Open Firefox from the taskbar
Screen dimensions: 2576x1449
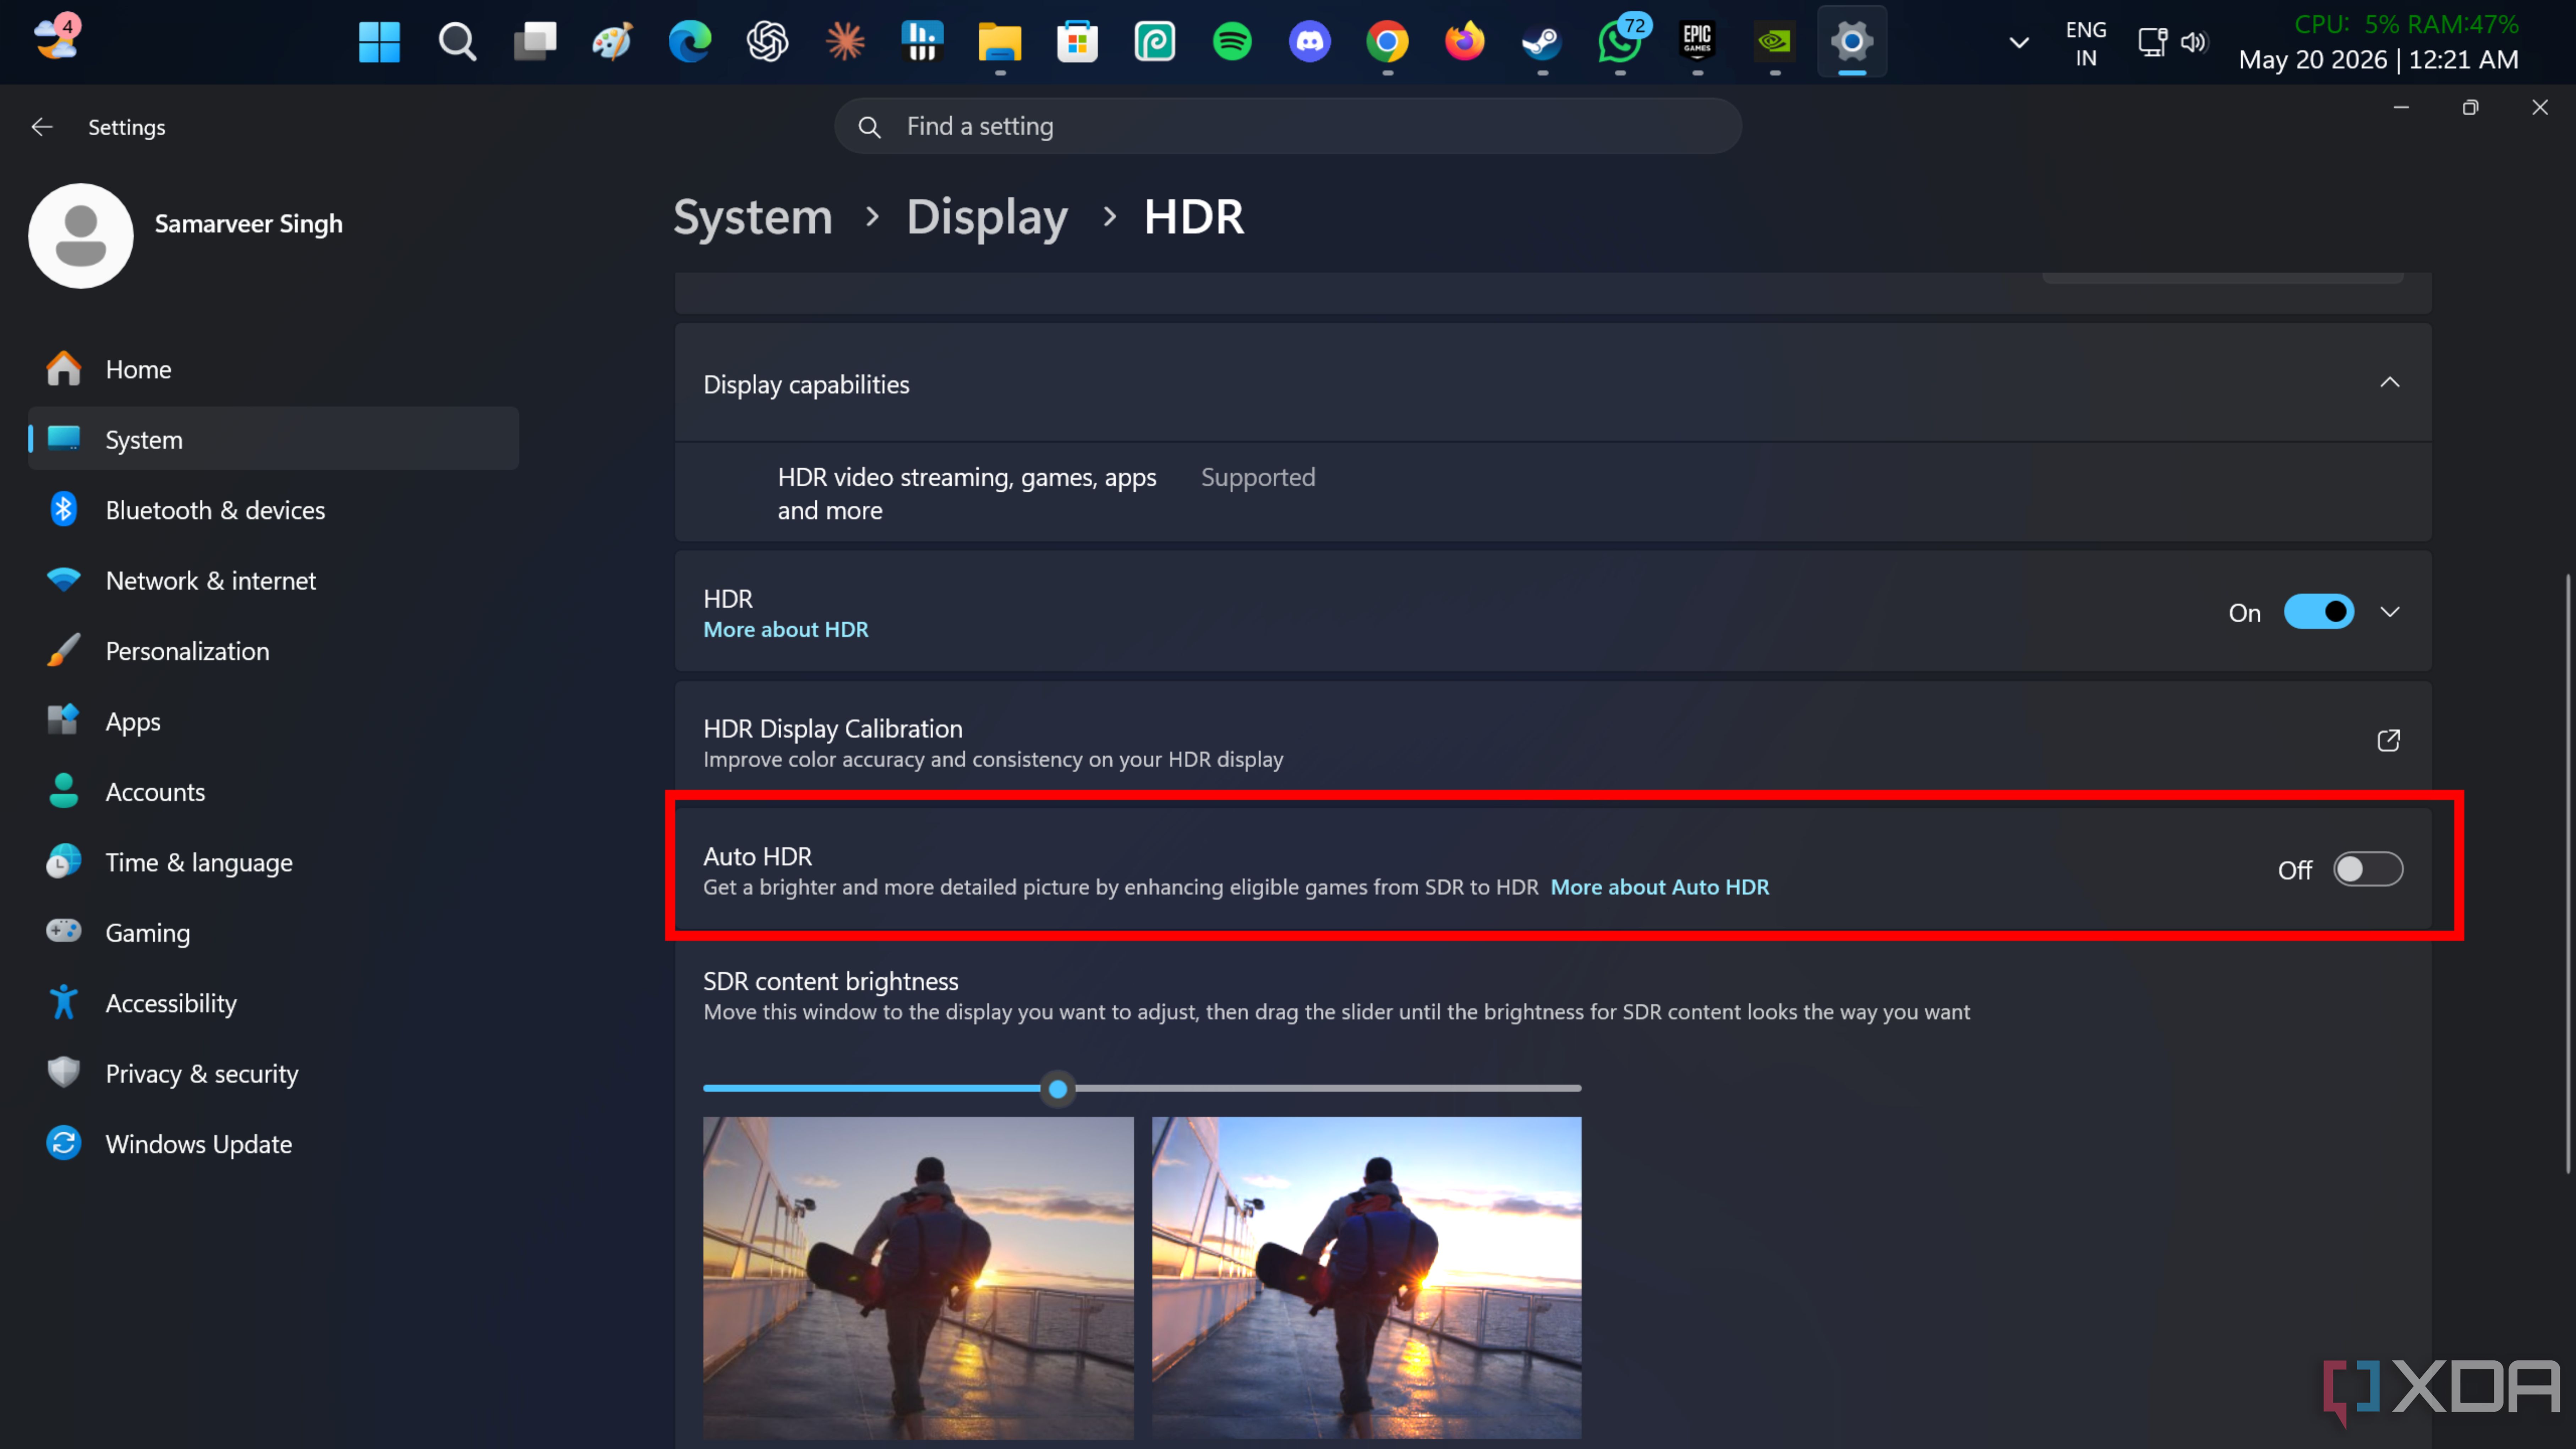(x=1465, y=42)
